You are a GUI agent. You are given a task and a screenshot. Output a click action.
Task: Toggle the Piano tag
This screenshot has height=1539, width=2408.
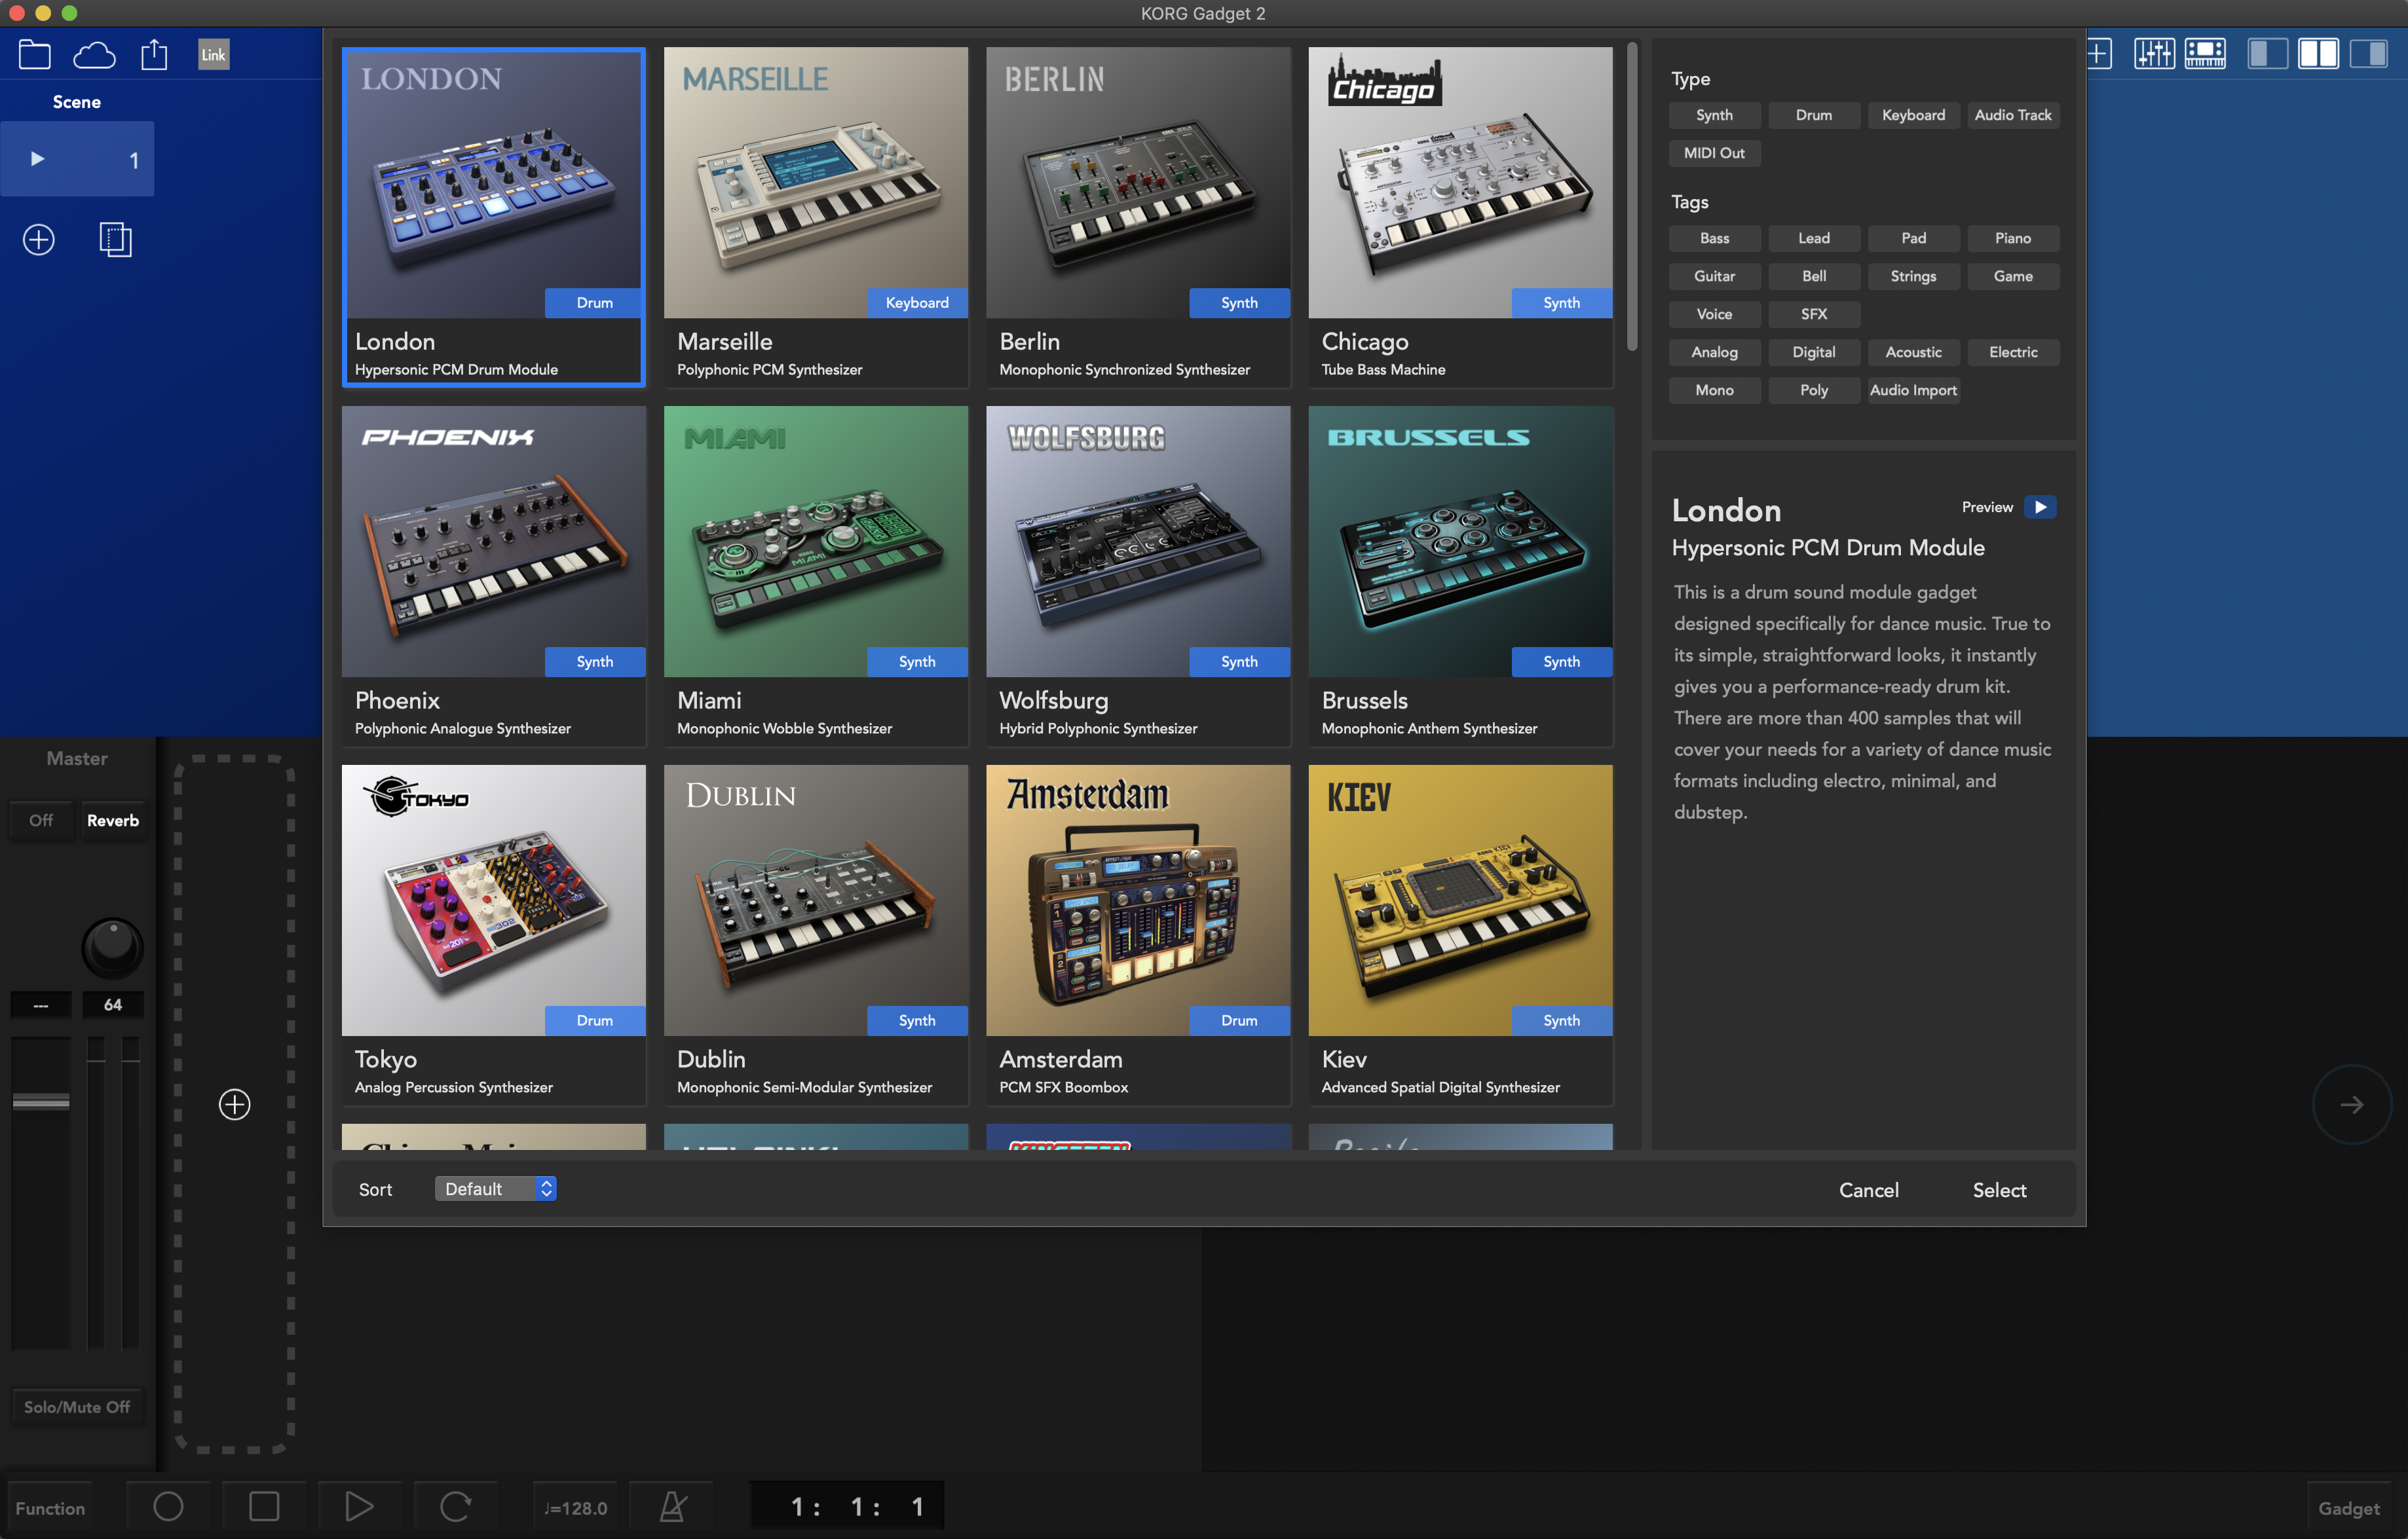2013,238
